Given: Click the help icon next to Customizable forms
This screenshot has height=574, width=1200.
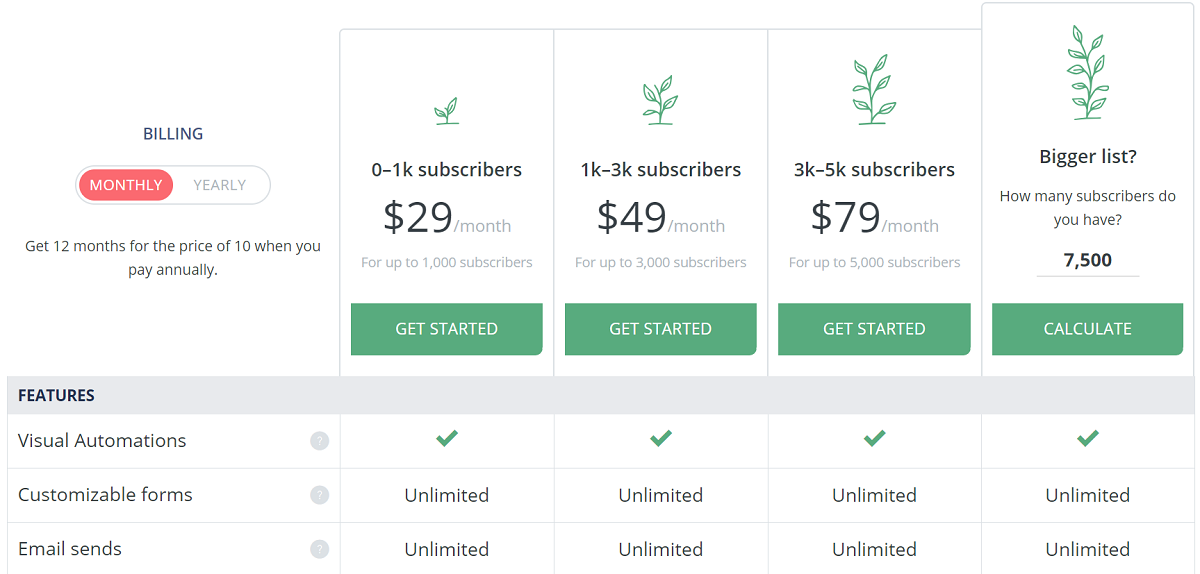Looking at the screenshot, I should tap(319, 495).
